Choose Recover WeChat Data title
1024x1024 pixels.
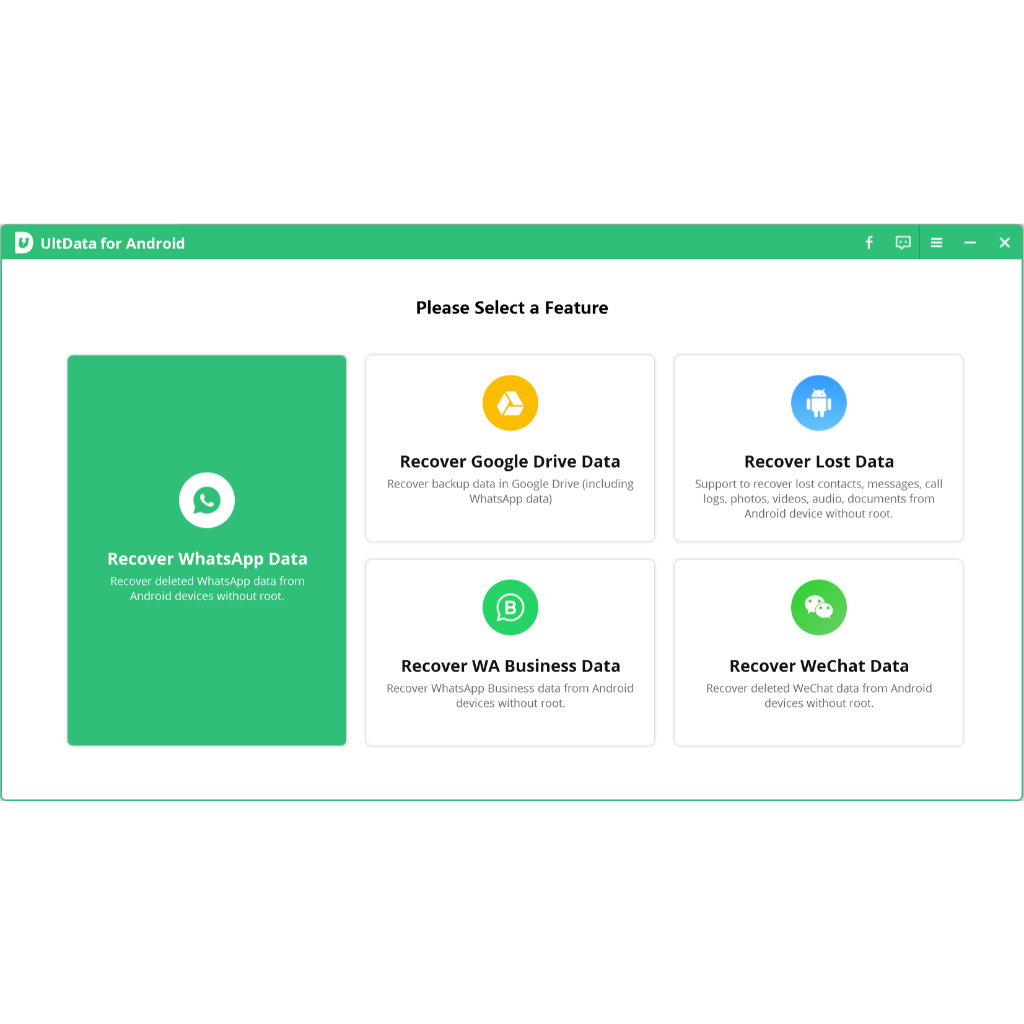tap(819, 666)
